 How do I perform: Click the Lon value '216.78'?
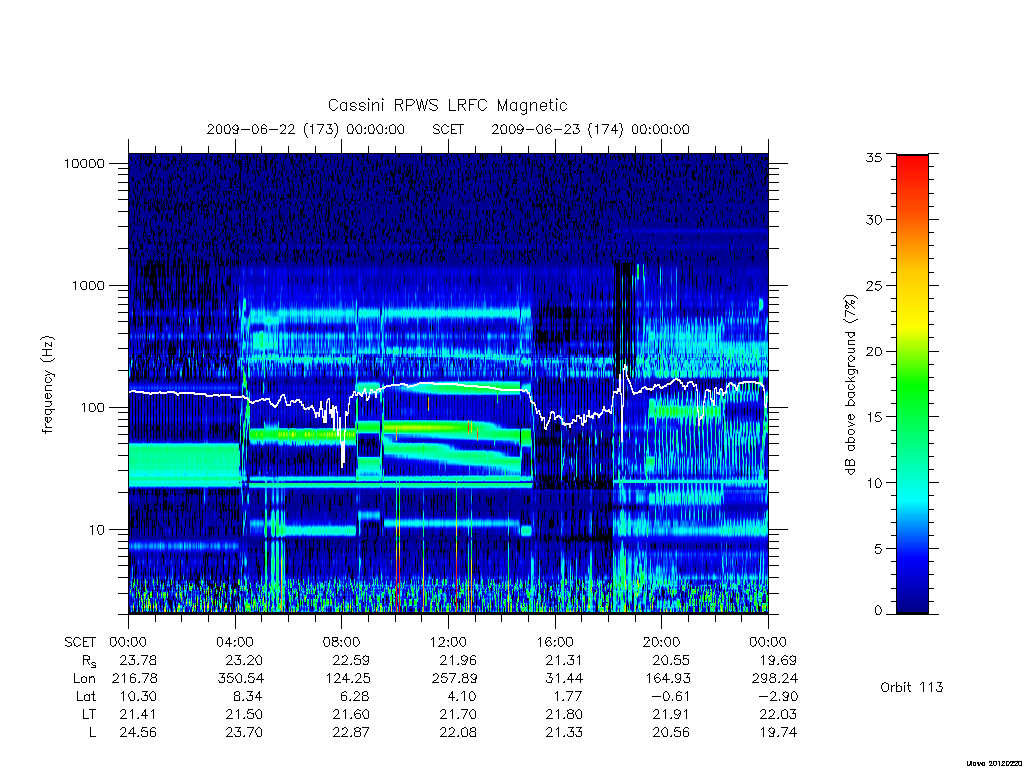(135, 679)
